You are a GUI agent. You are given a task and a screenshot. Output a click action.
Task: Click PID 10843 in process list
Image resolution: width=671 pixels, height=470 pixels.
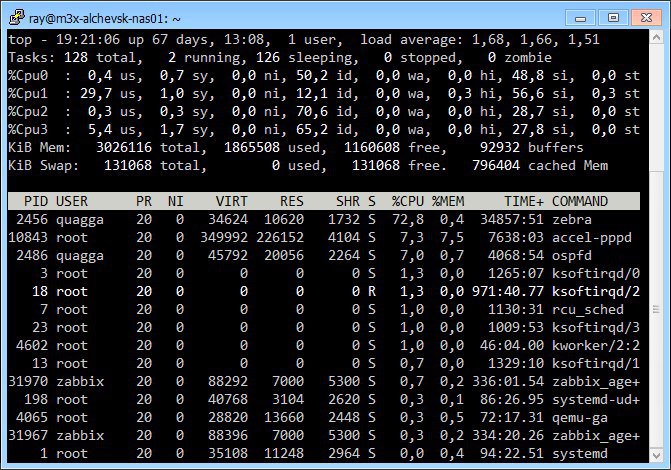pyautogui.click(x=28, y=237)
